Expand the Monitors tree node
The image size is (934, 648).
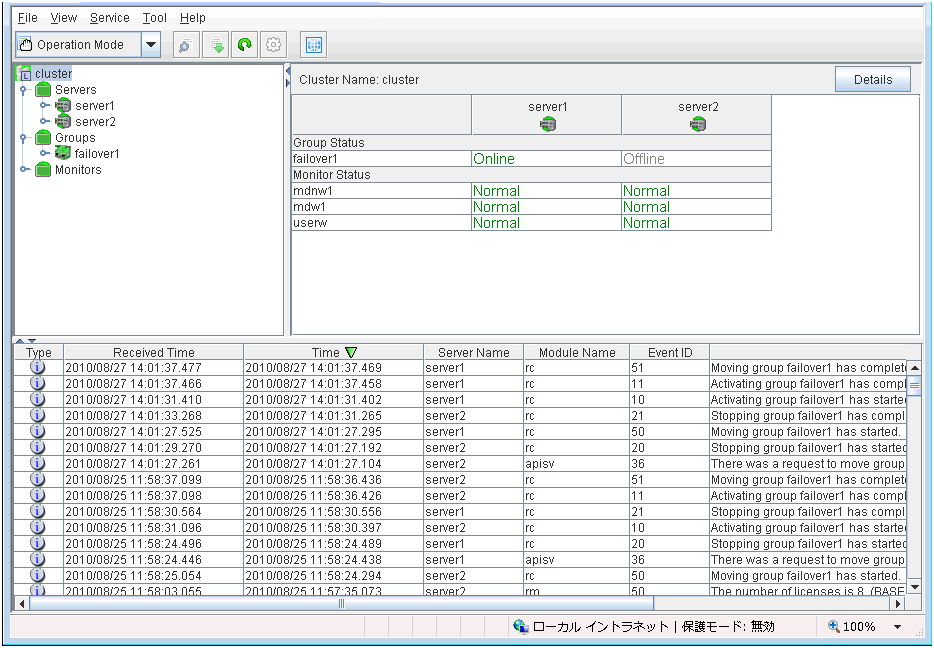(x=23, y=170)
